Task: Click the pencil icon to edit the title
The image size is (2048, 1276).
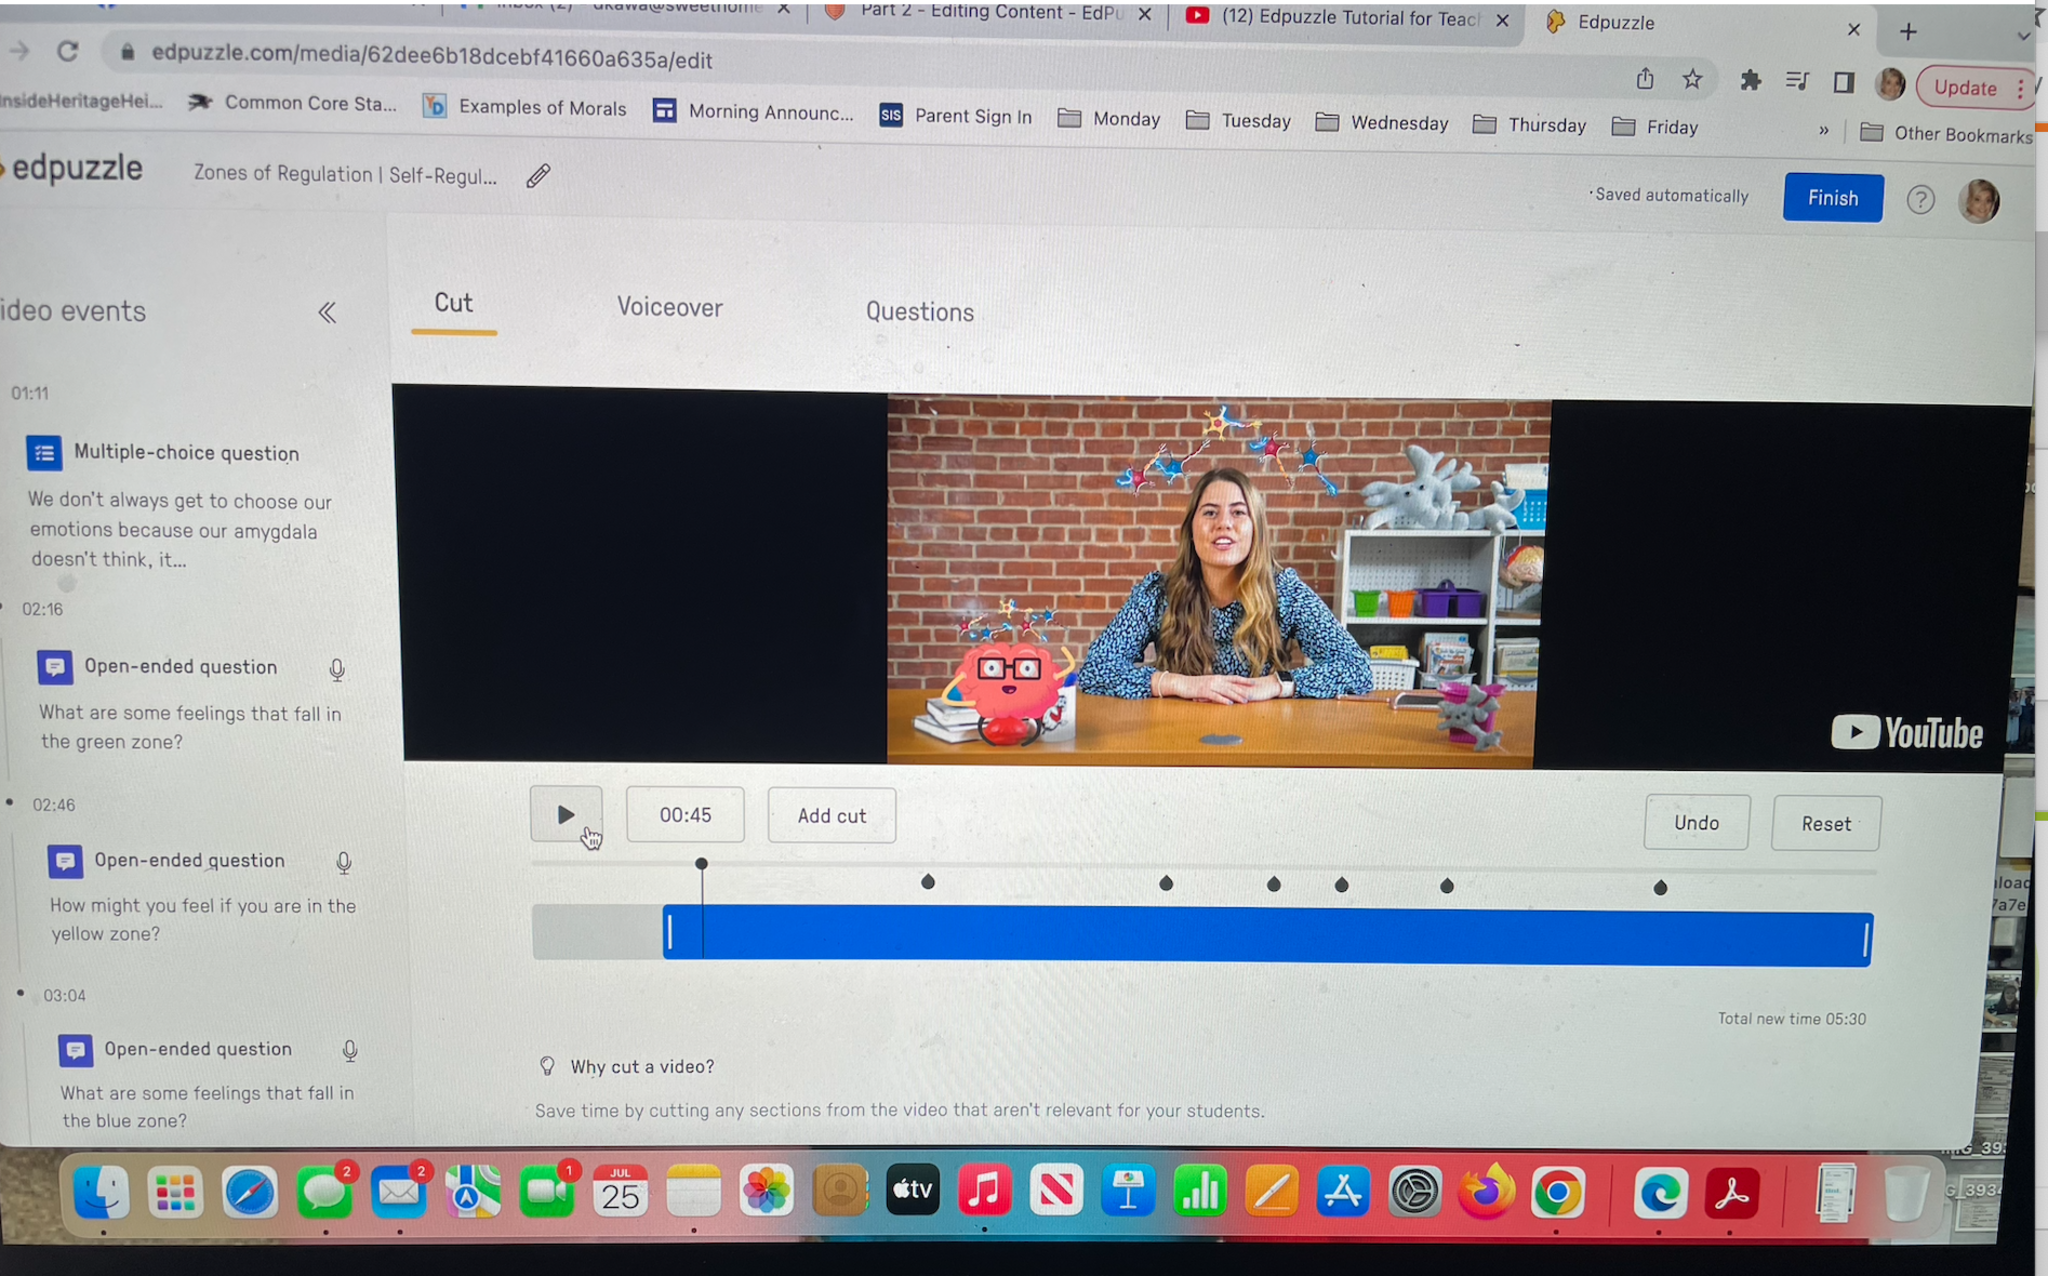Action: 538,177
